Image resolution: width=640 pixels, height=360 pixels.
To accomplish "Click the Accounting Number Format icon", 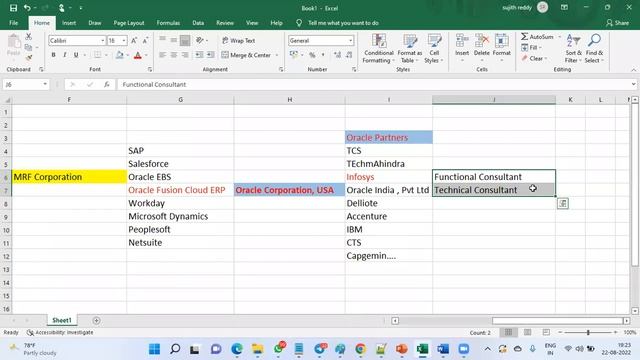I will (x=293, y=55).
